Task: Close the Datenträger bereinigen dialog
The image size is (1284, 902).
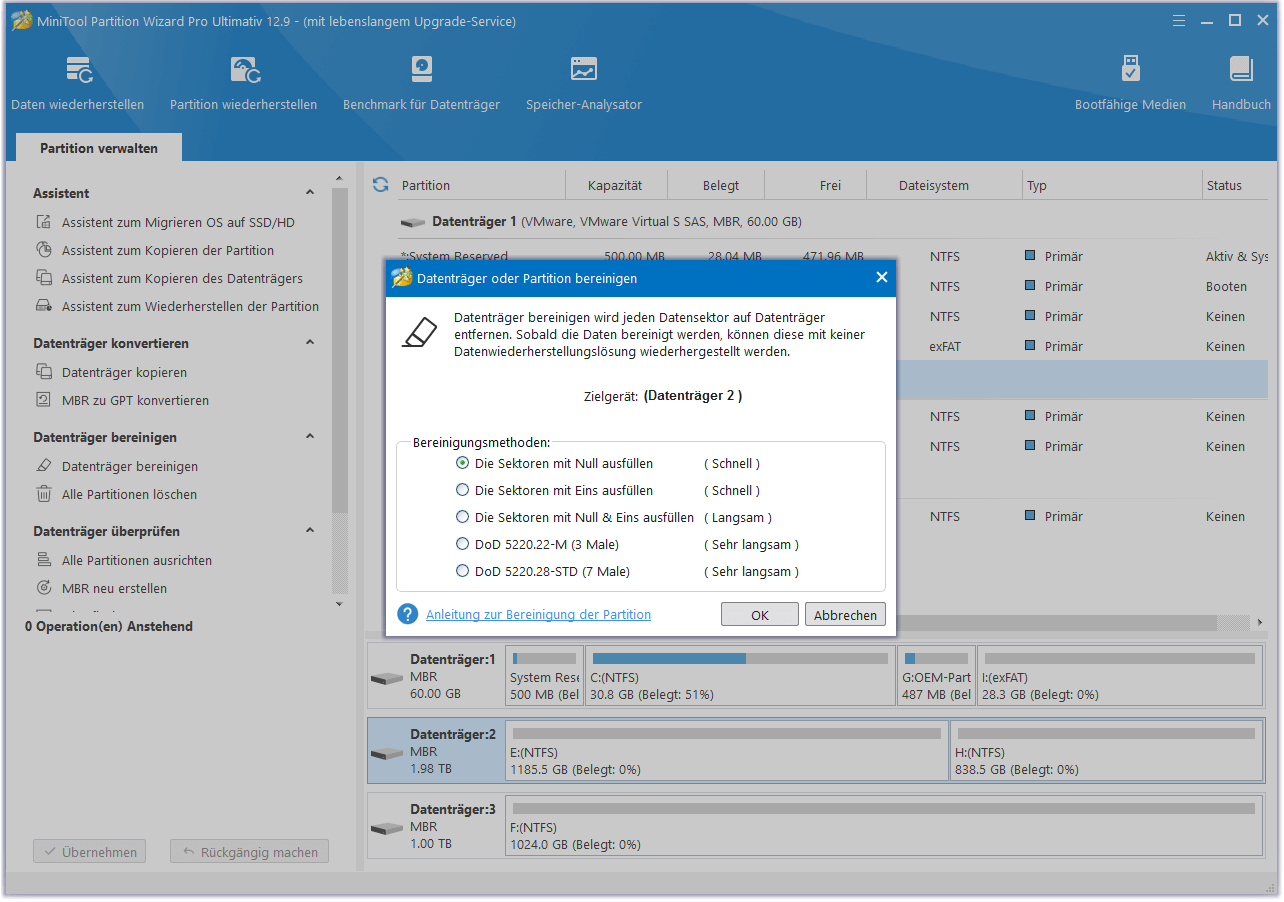Action: point(881,278)
